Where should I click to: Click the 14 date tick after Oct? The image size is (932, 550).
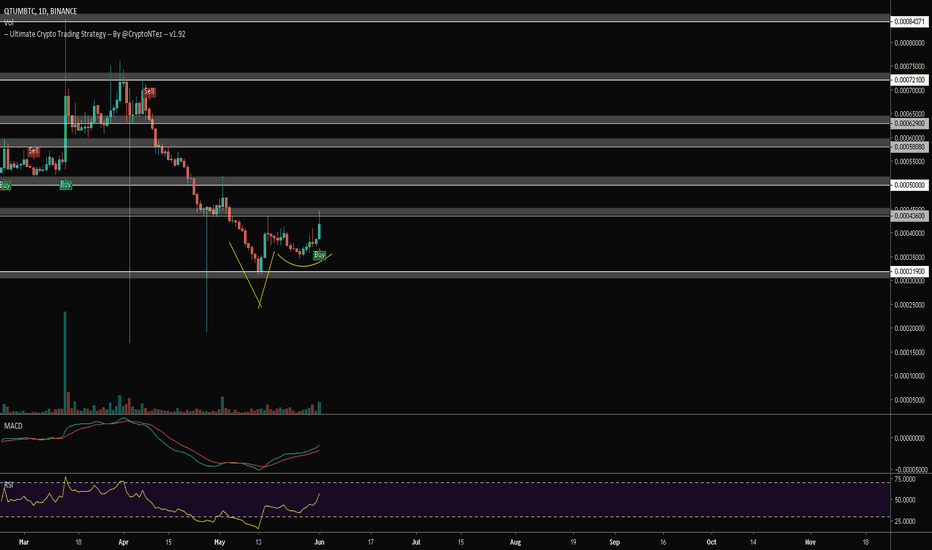[752, 542]
